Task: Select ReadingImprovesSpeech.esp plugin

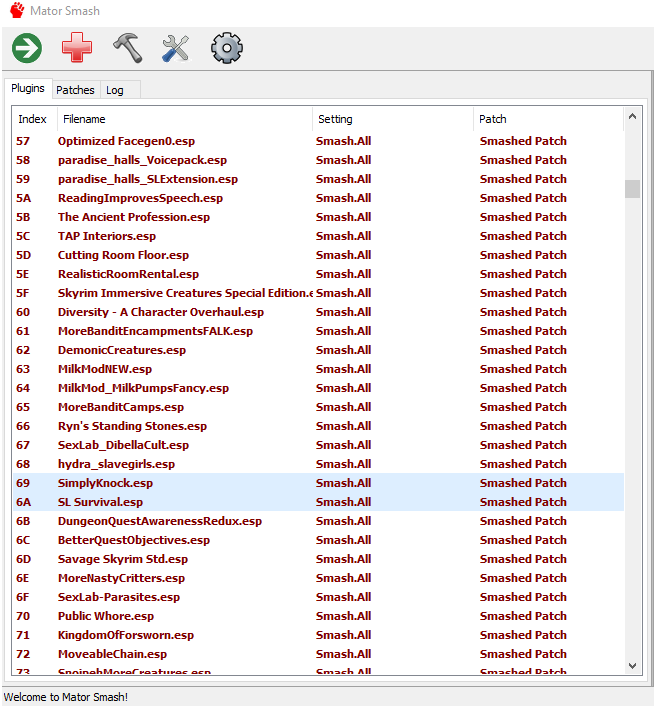Action: click(318, 198)
